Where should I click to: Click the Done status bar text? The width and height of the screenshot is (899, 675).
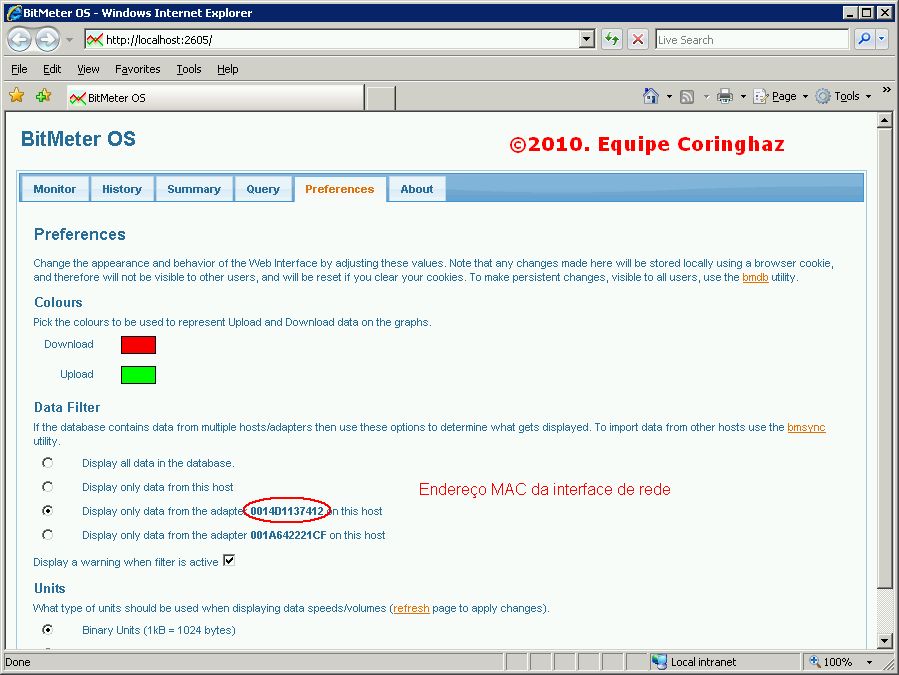(x=18, y=662)
